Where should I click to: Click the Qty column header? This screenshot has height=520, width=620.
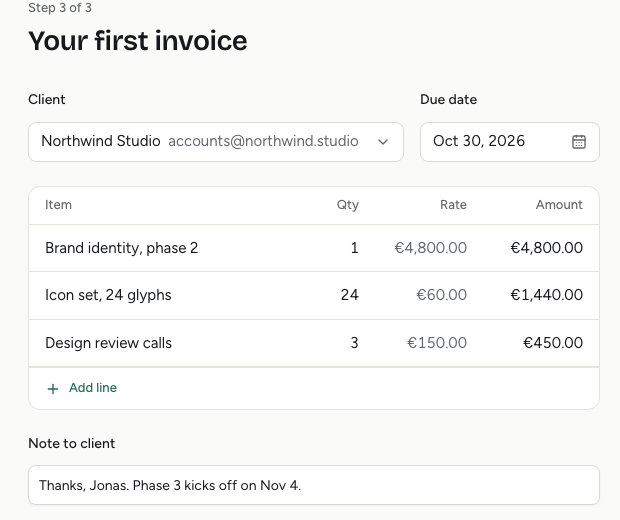[x=348, y=205]
